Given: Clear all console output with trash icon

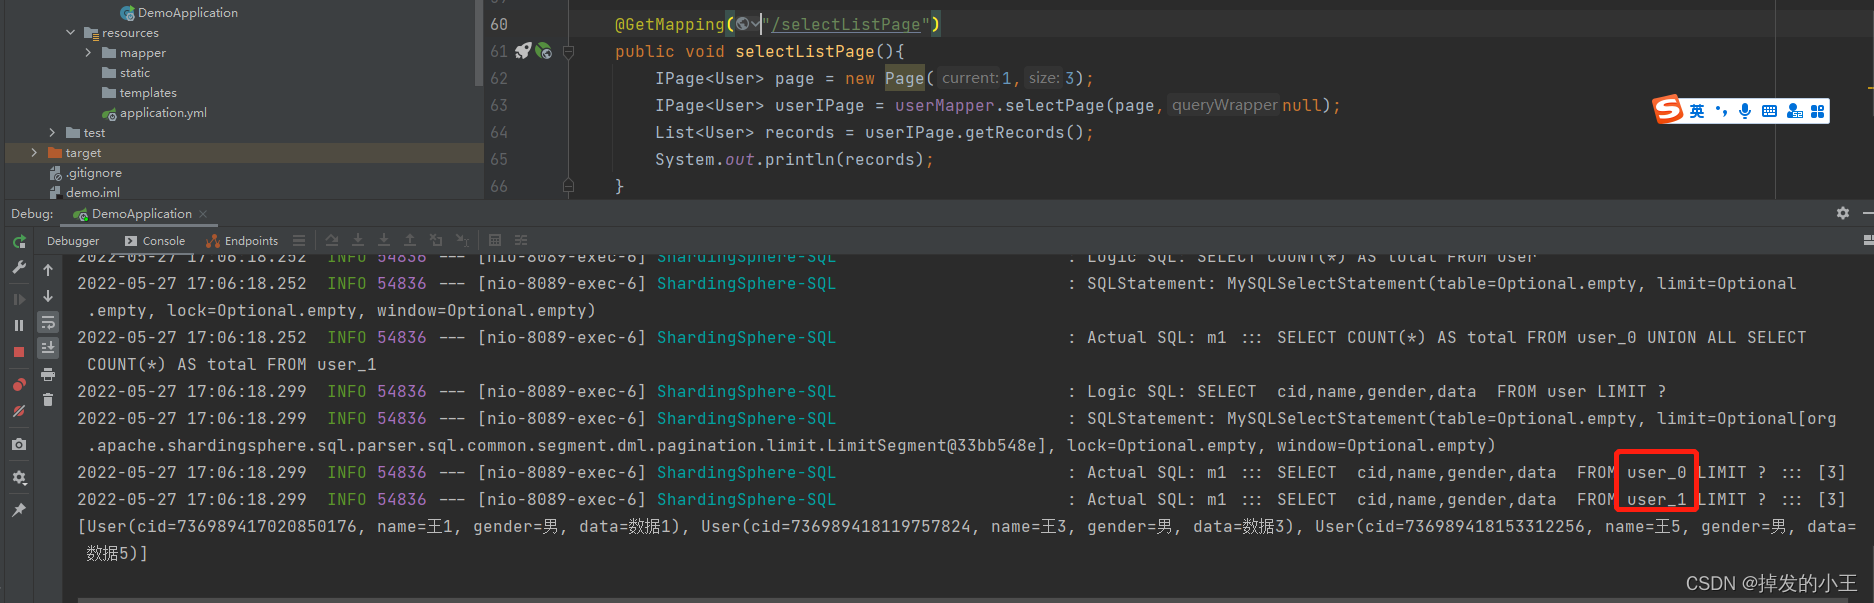Looking at the screenshot, I should (x=47, y=400).
